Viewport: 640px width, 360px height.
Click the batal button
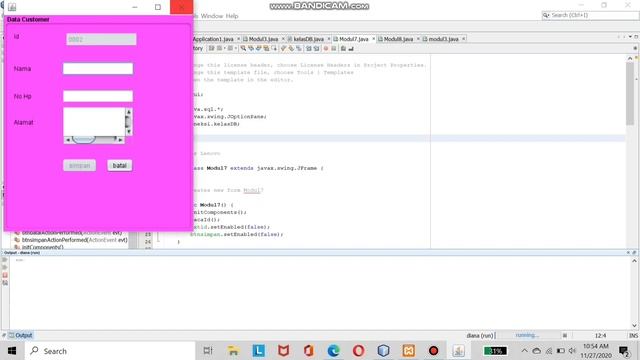point(120,165)
